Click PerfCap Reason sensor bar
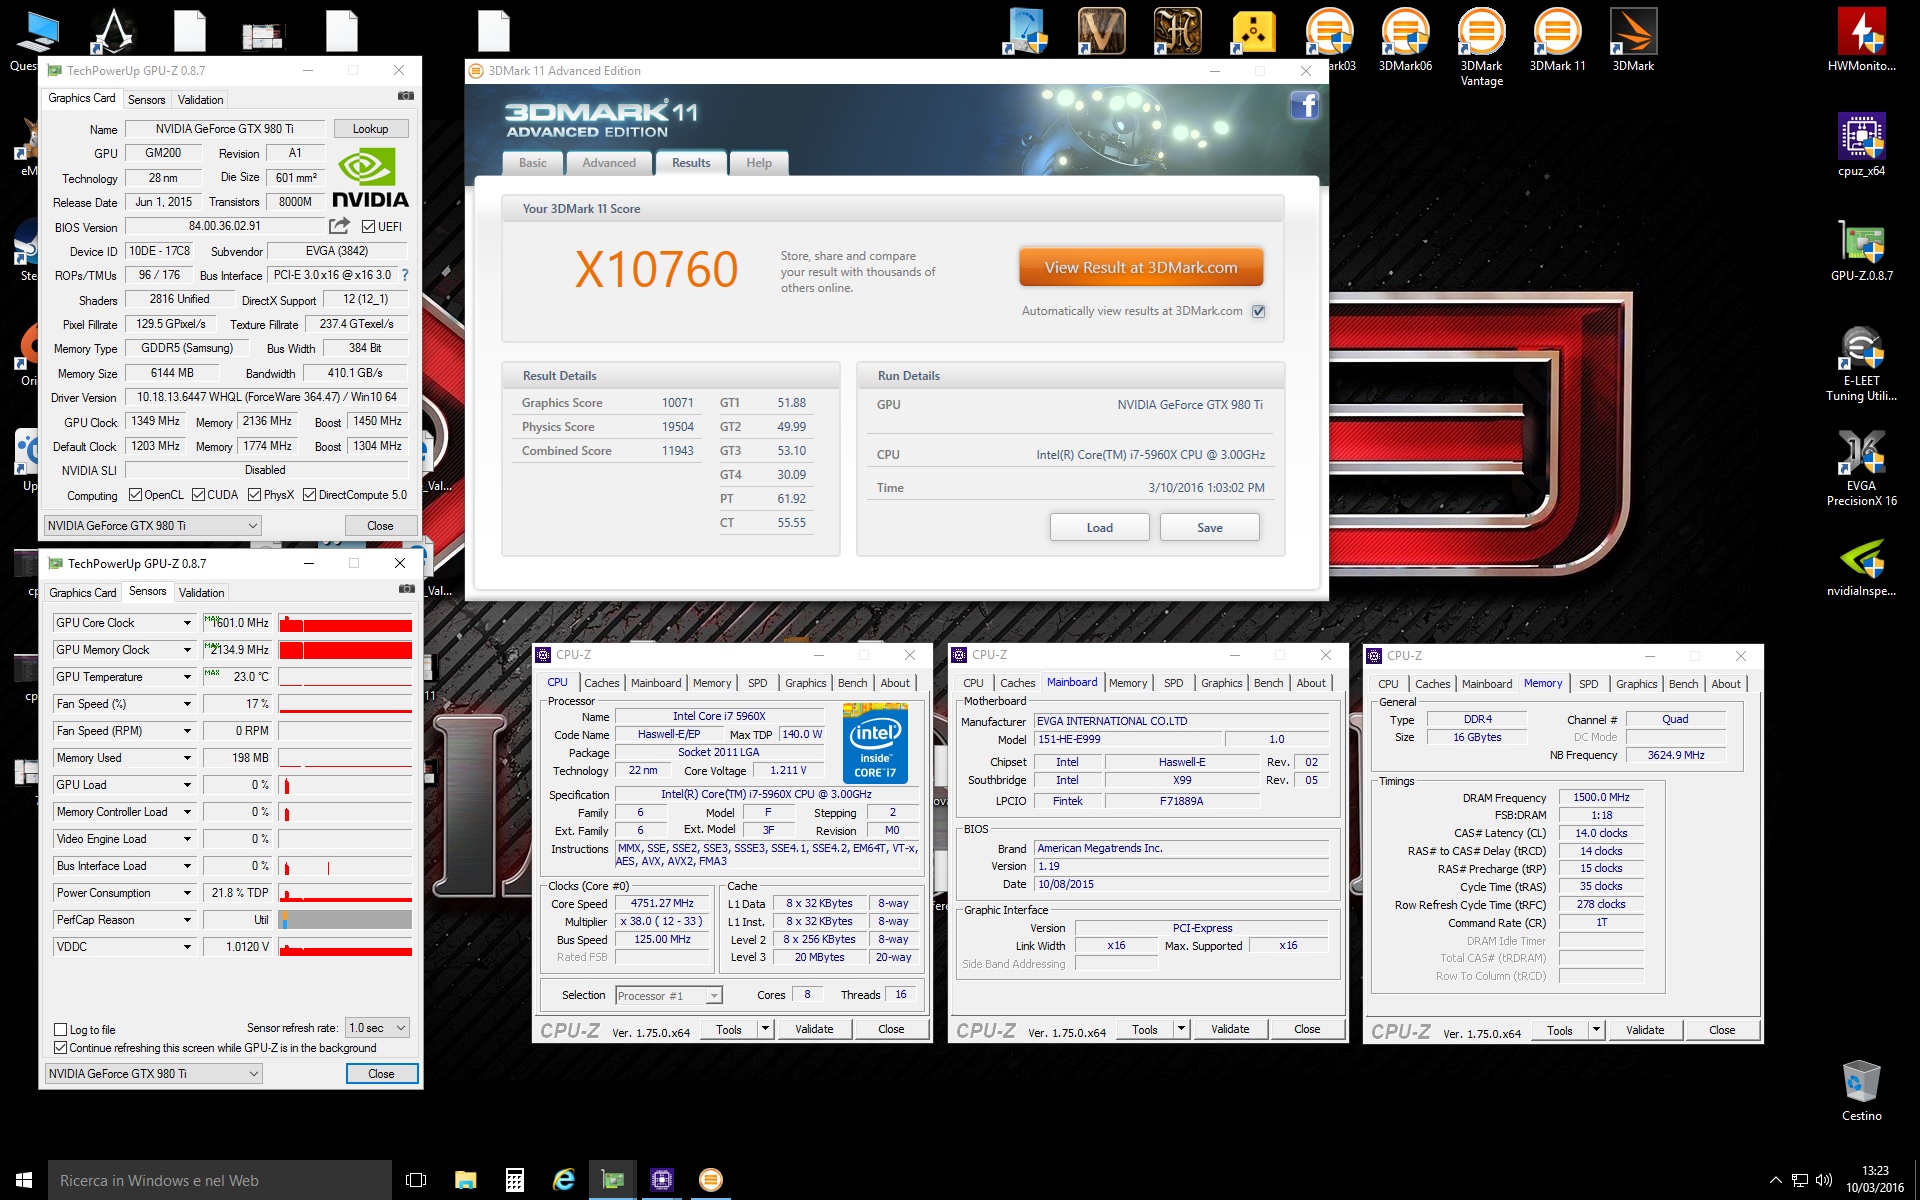Image resolution: width=1920 pixels, height=1200 pixels. 345,920
